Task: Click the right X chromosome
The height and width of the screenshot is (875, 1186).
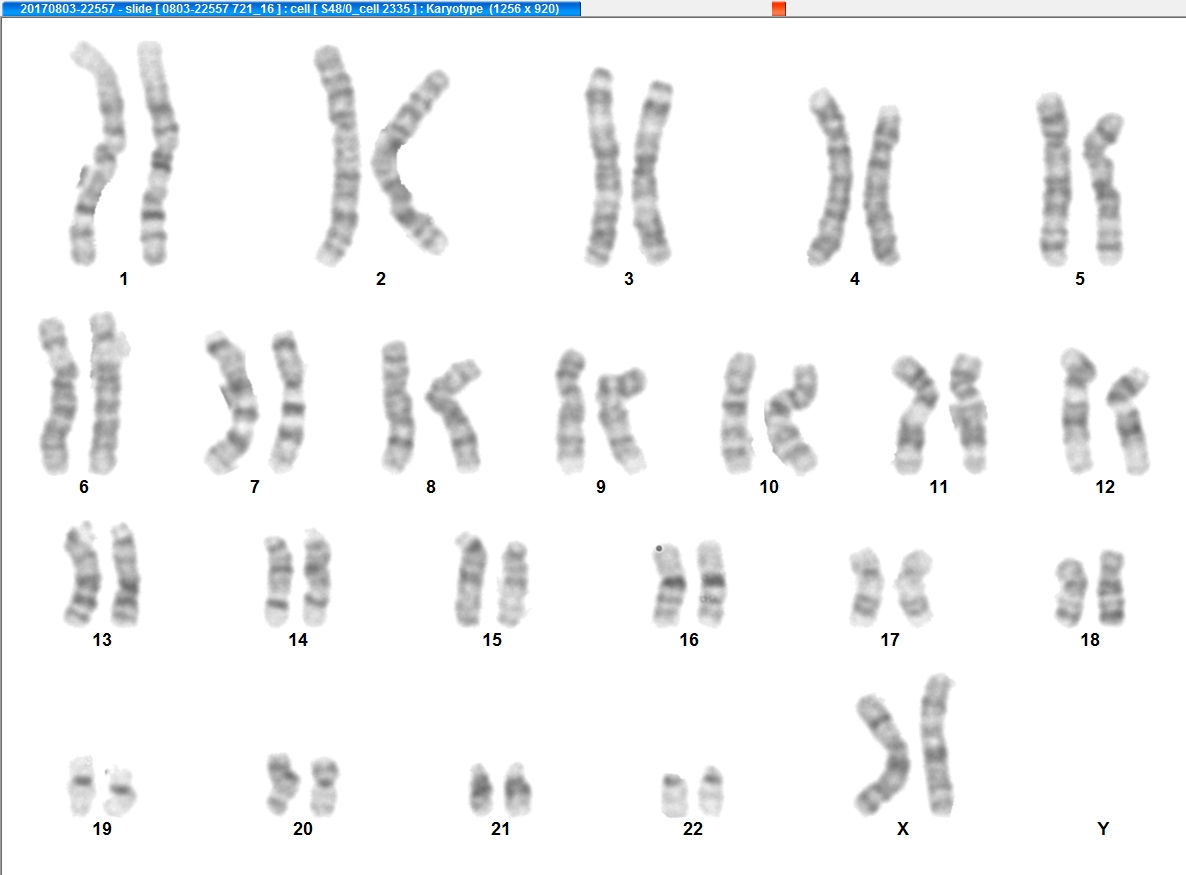Action: pos(938,745)
